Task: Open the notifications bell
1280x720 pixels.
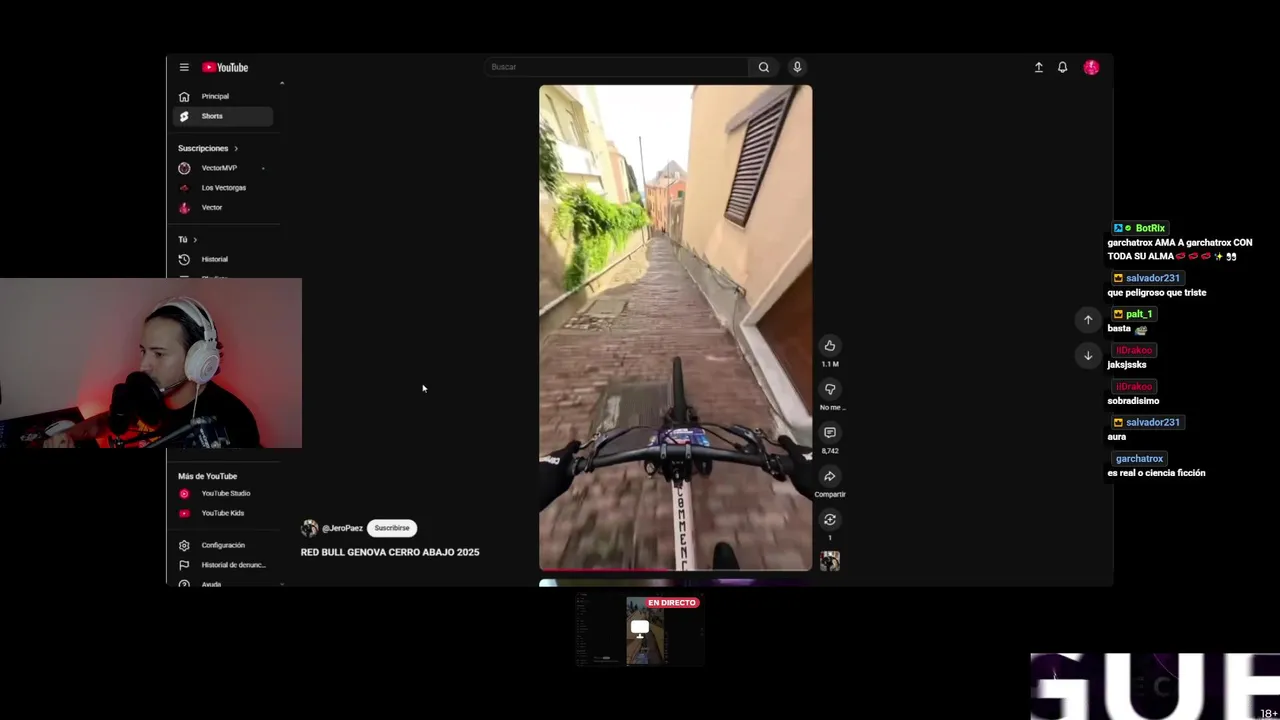Action: coord(1062,67)
